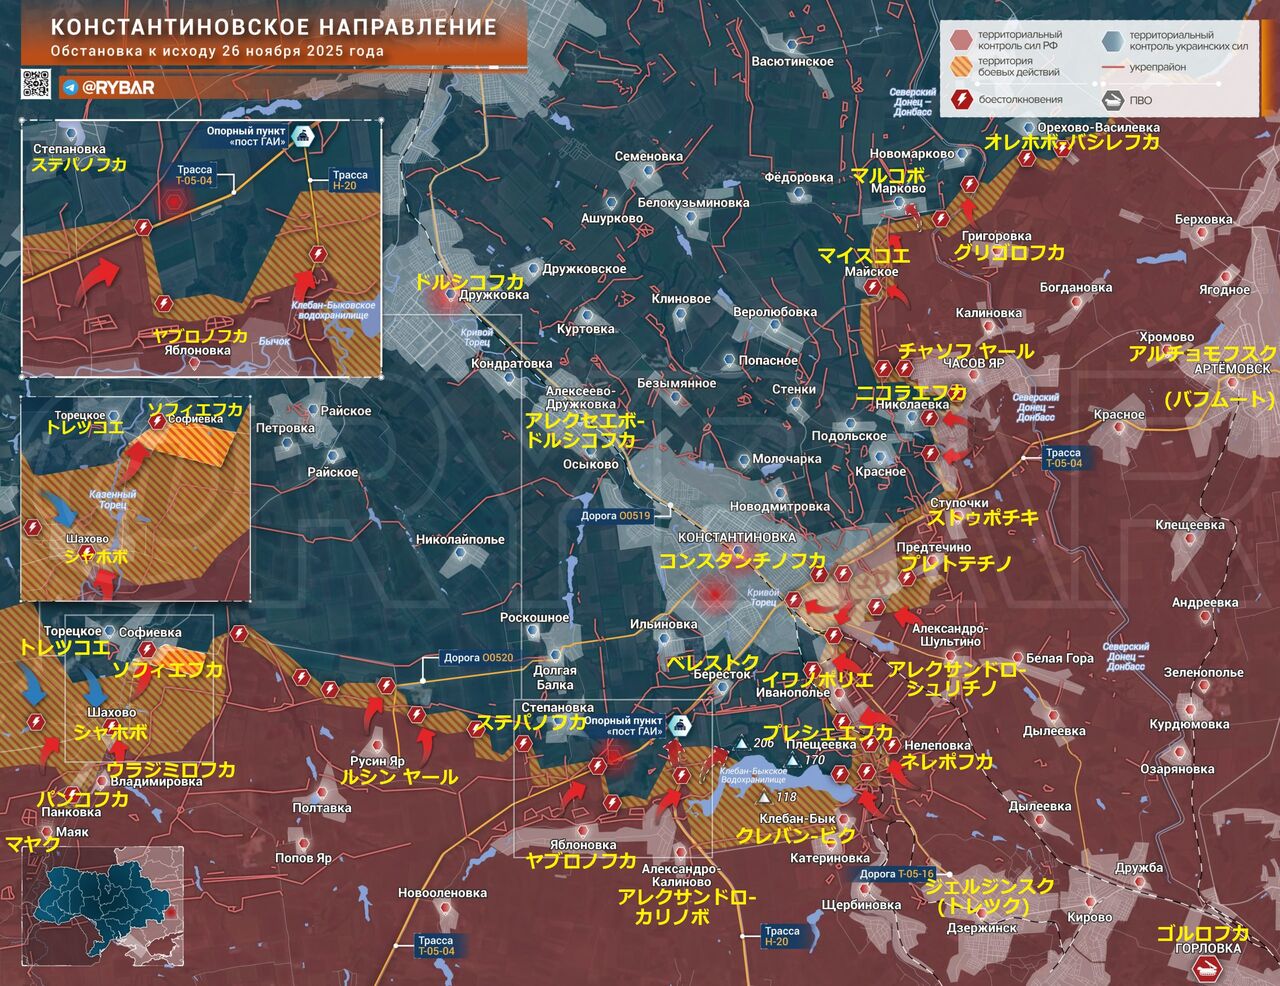Click the yellow アルチョモフスク label
Image resolution: width=1280 pixels, height=986 pixels.
coord(1202,353)
